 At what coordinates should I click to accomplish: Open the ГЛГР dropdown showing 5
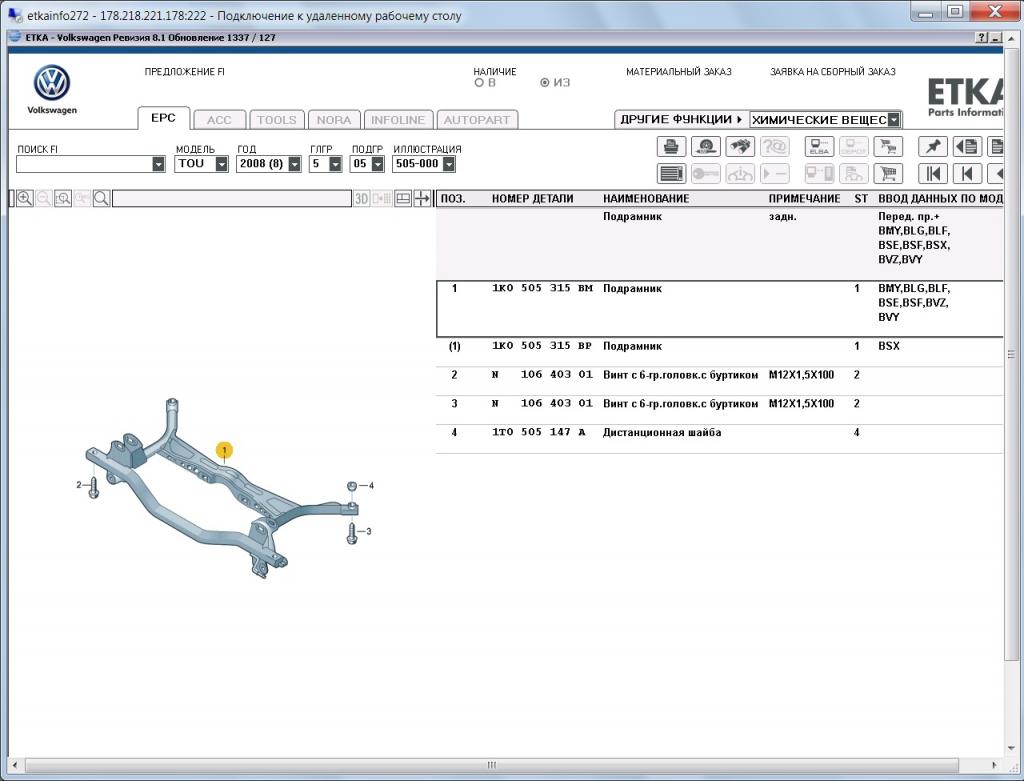(x=335, y=164)
